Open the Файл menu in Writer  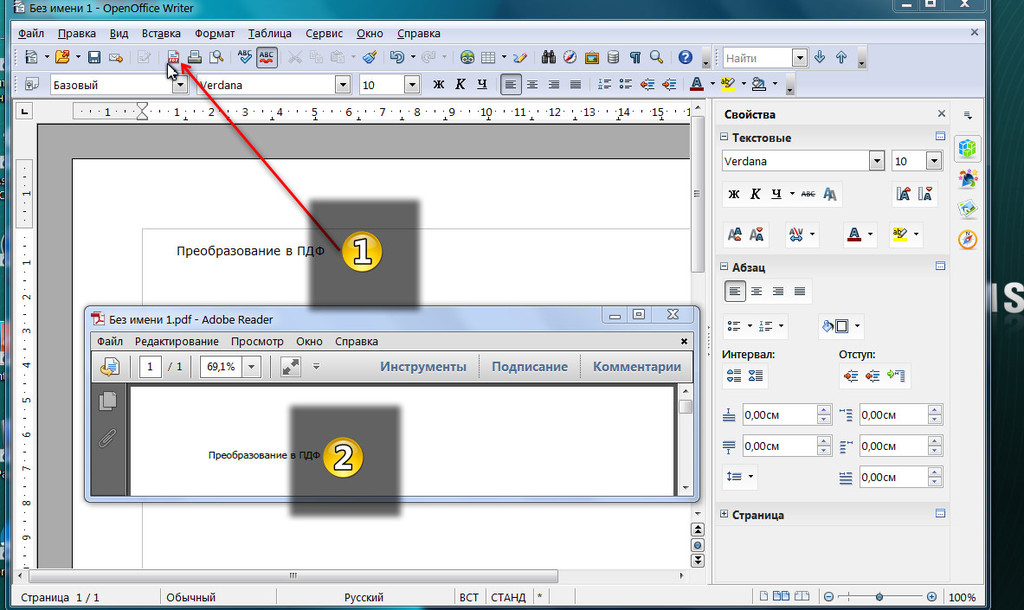31,33
